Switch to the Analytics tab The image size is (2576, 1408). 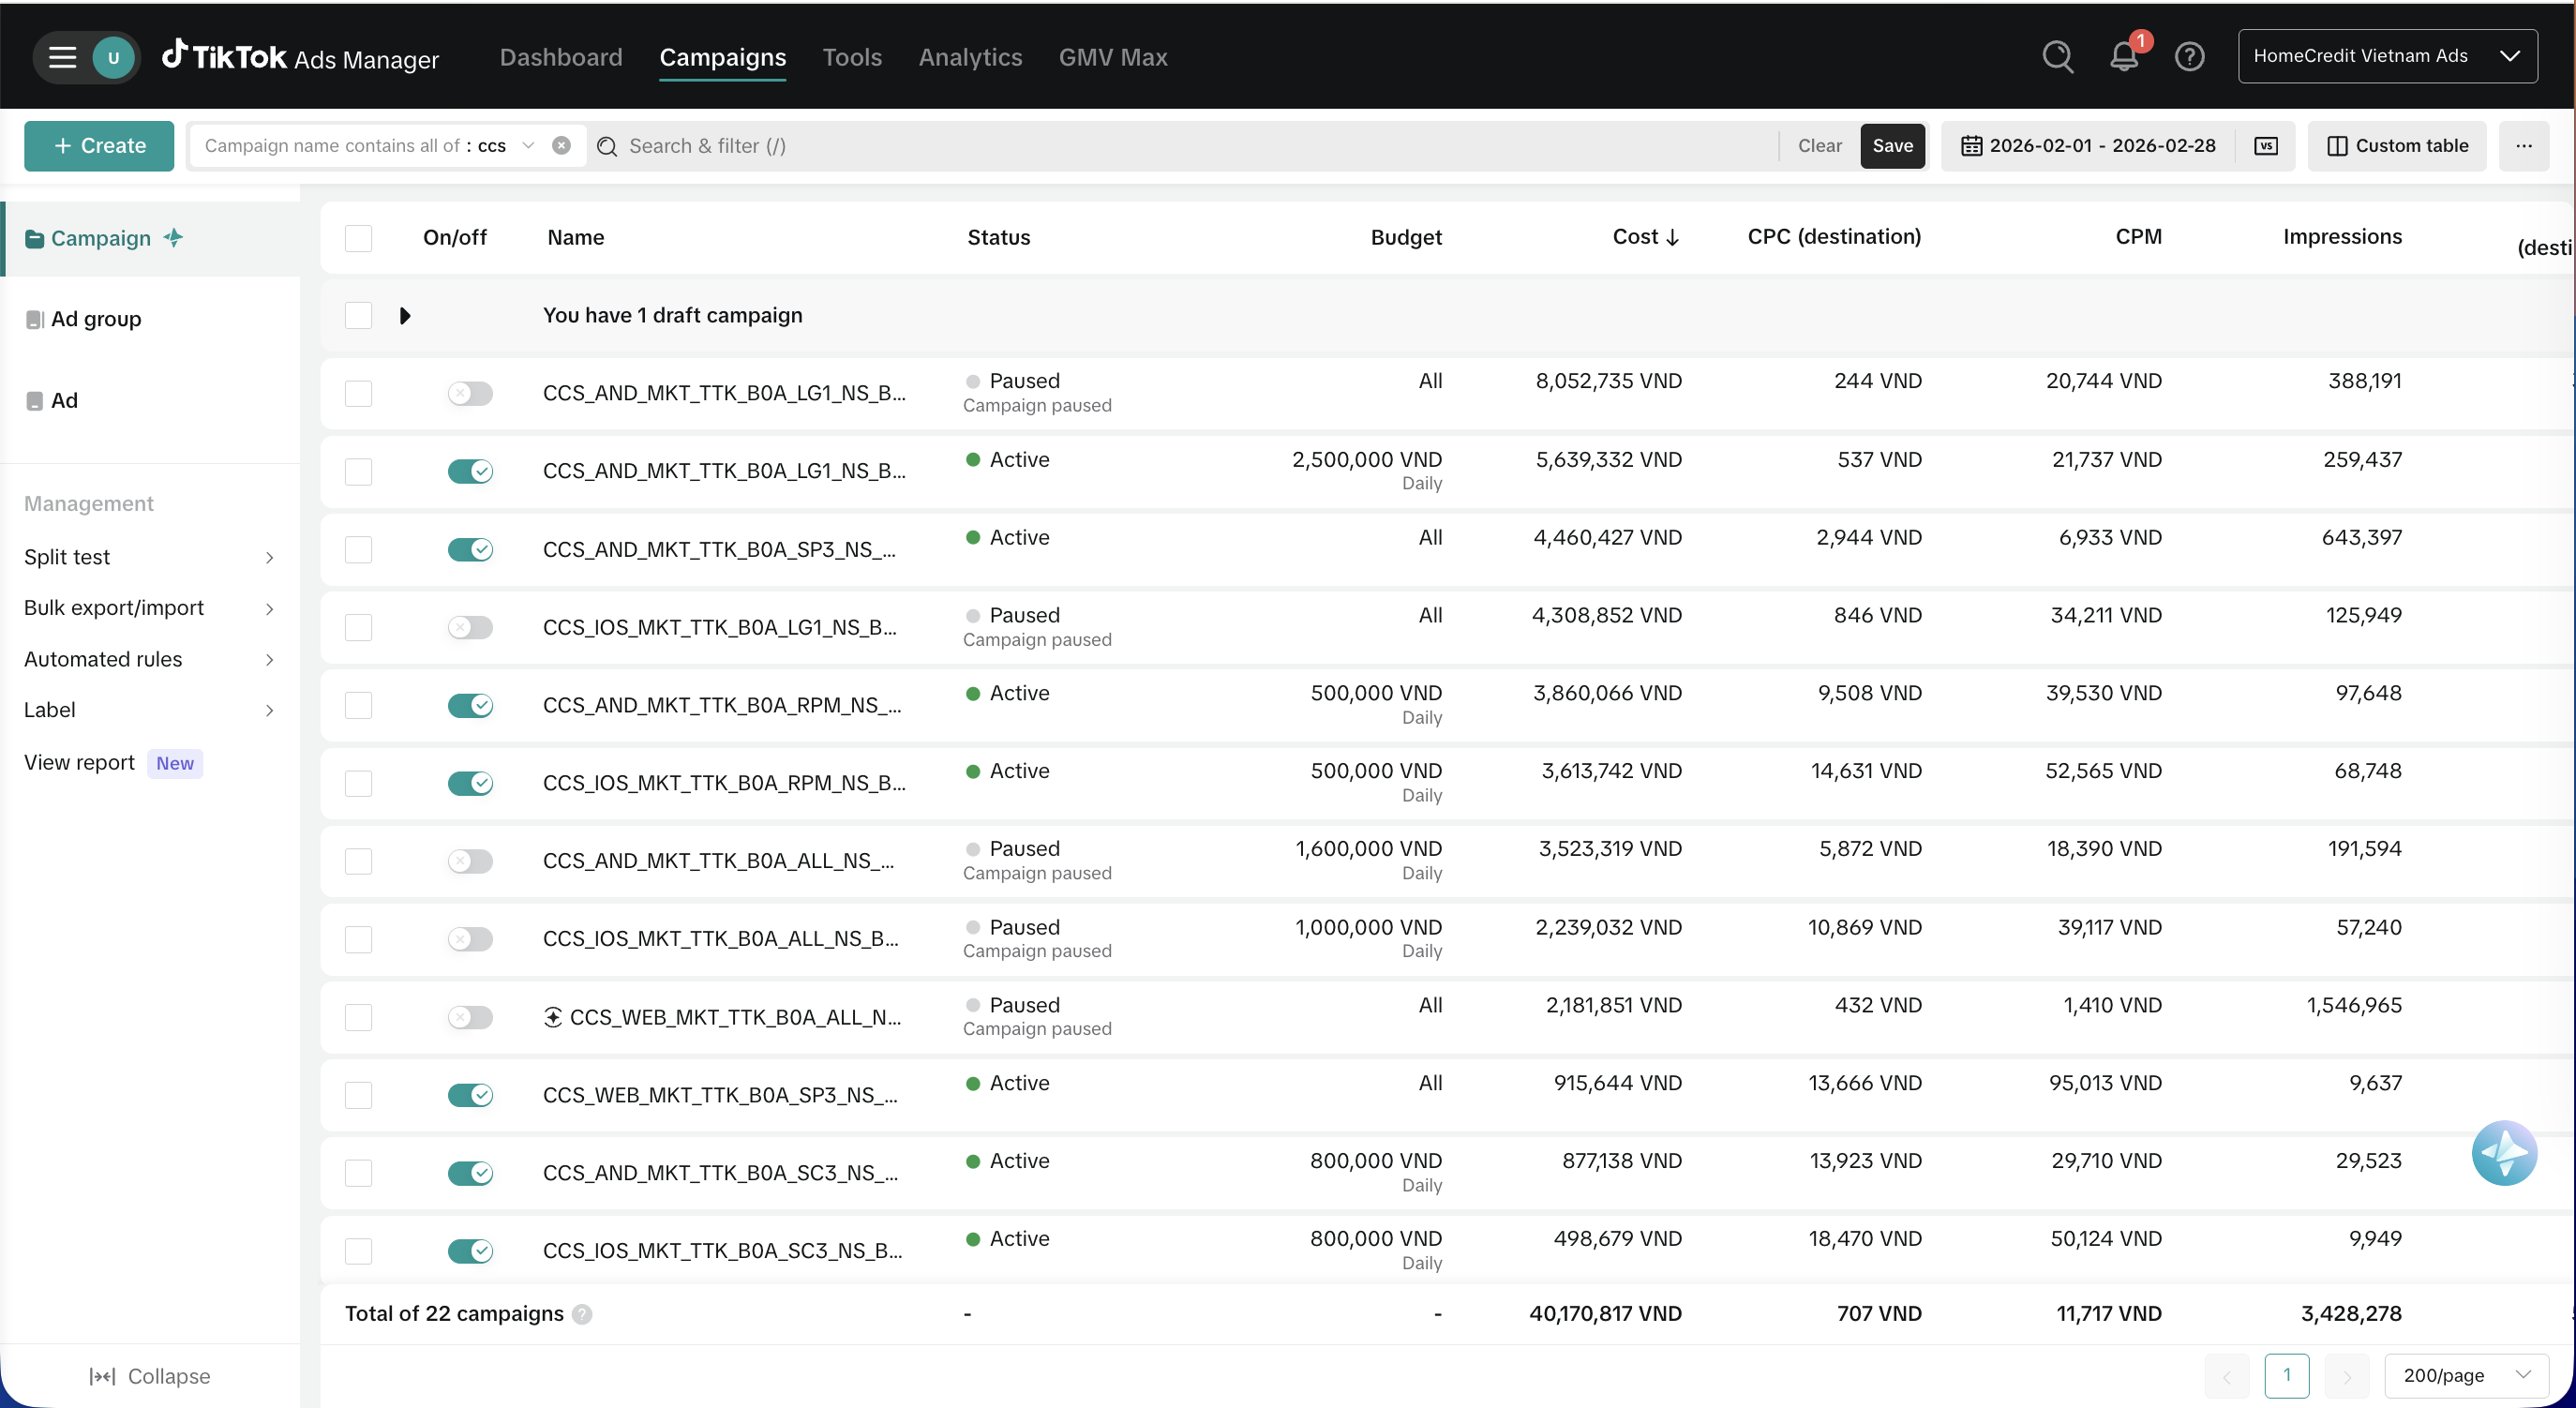click(970, 57)
